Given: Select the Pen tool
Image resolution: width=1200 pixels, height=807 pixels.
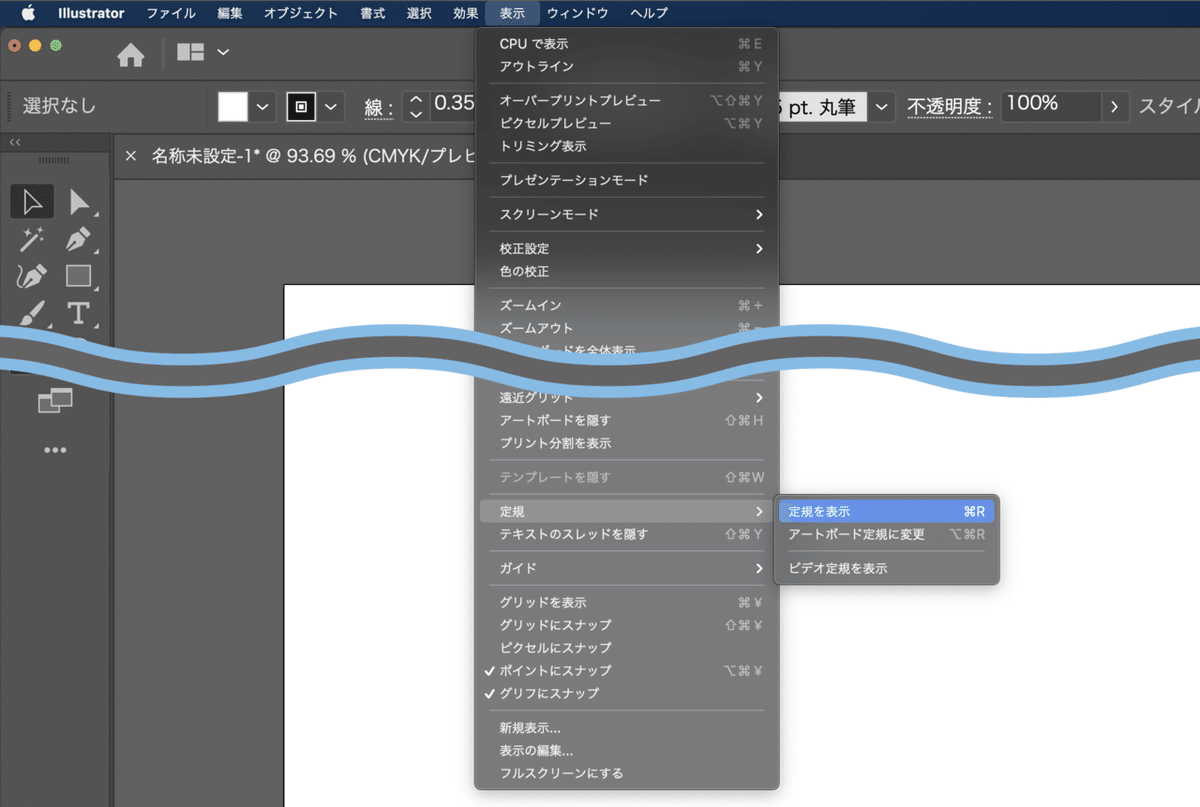Looking at the screenshot, I should (80, 239).
